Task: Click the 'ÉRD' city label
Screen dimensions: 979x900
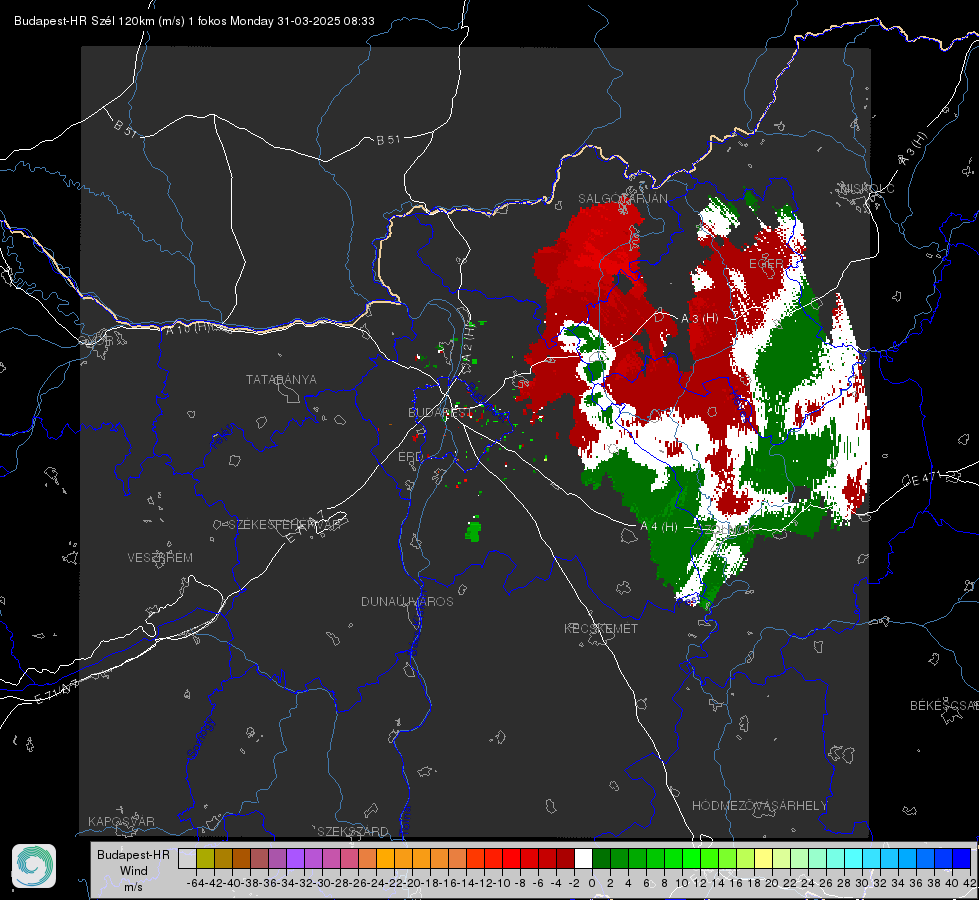Action: tap(410, 457)
